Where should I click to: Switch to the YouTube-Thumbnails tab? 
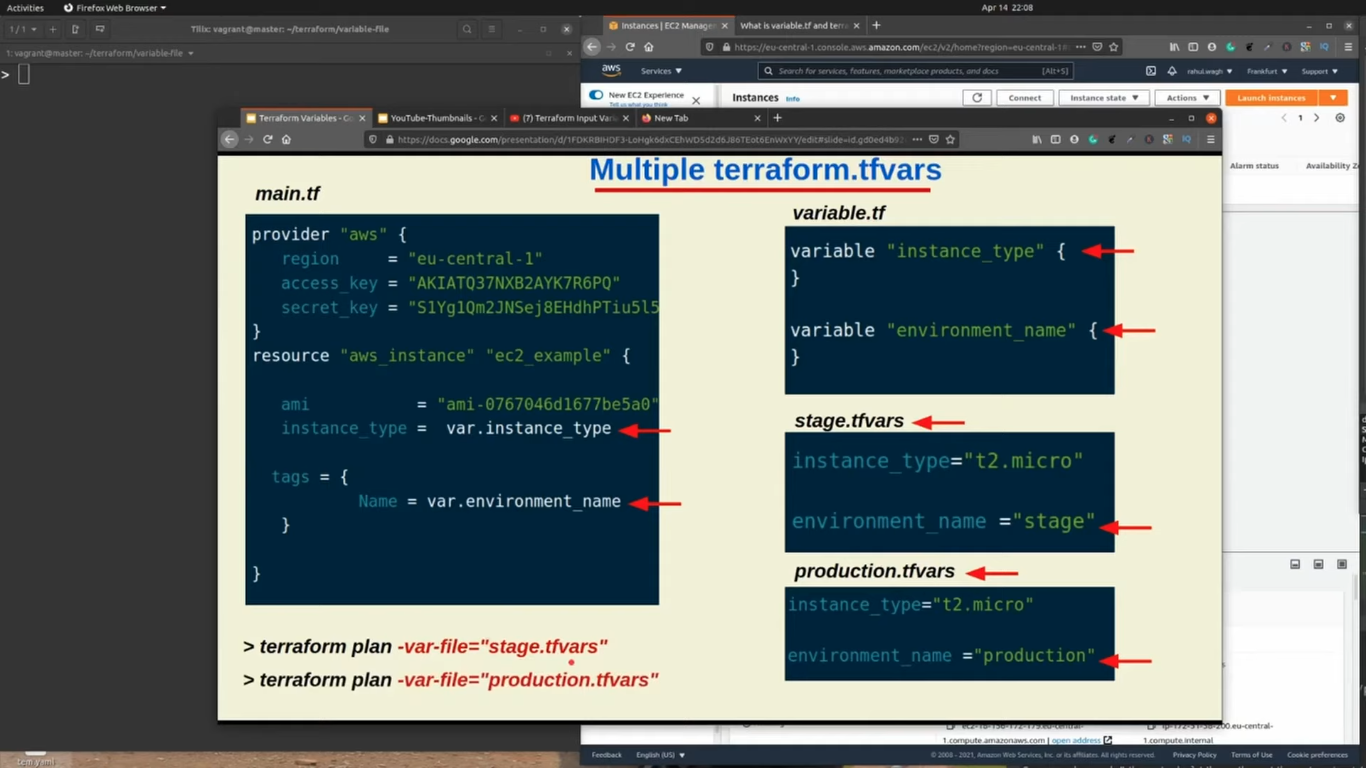tap(435, 118)
